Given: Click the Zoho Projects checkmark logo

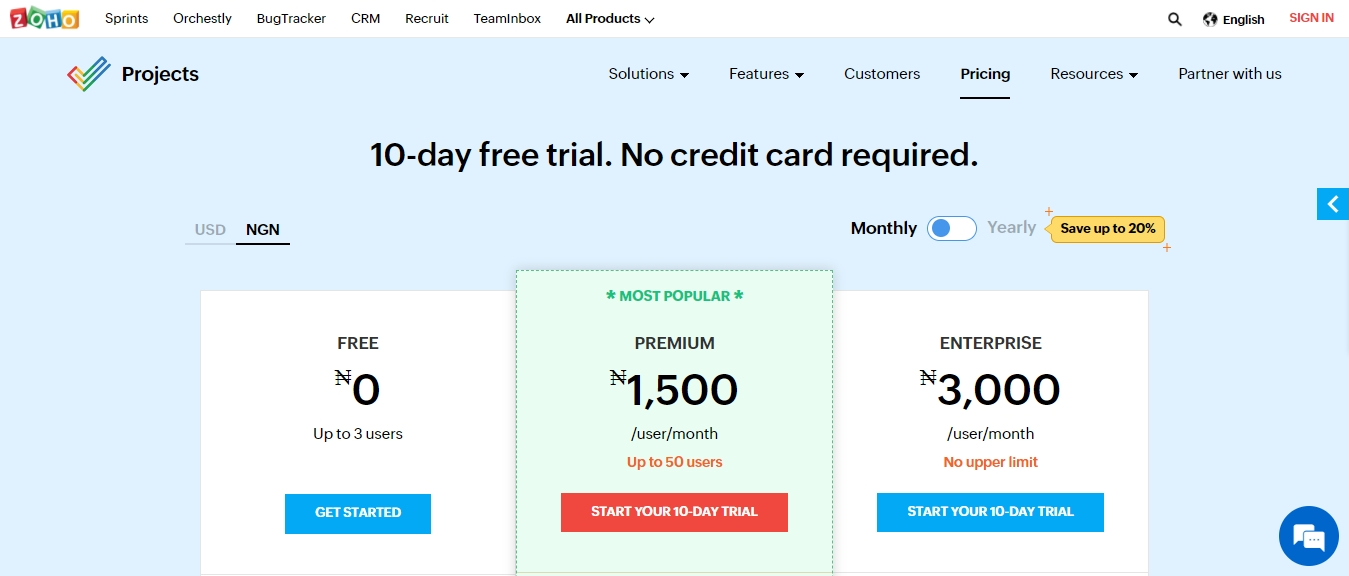Looking at the screenshot, I should pyautogui.click(x=89, y=74).
